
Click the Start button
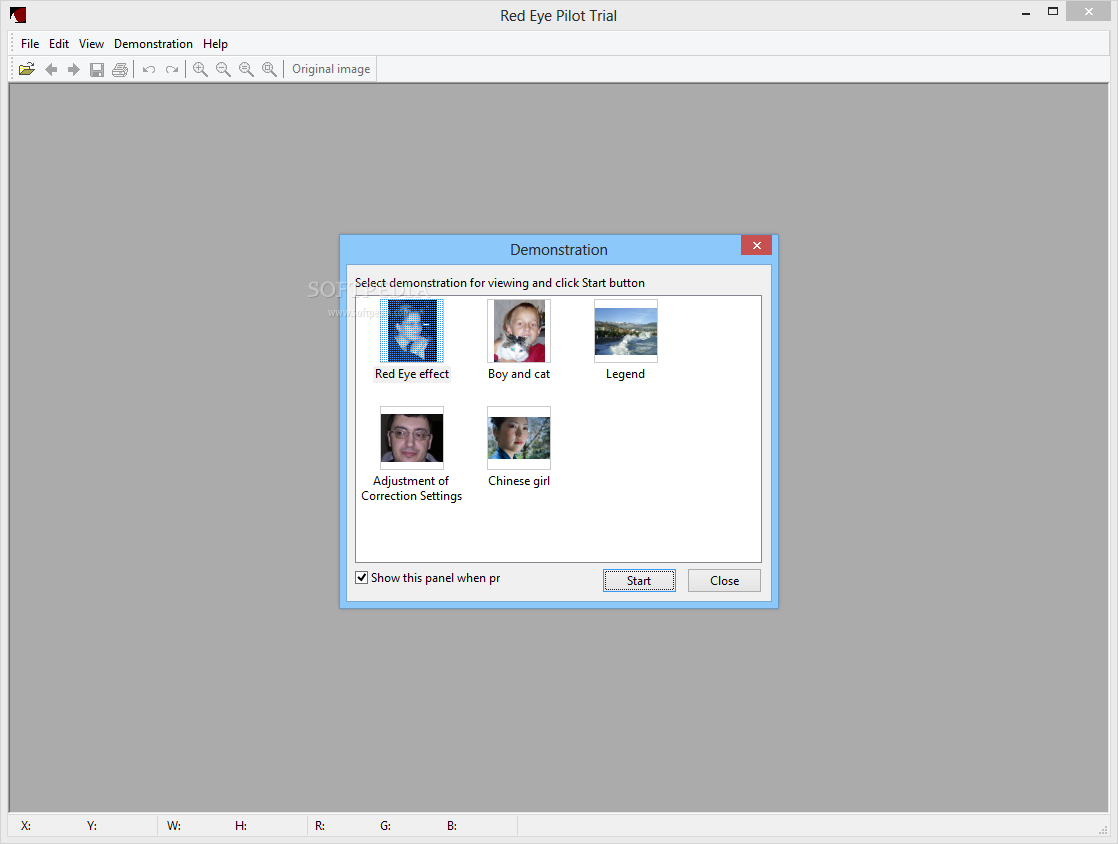[x=639, y=580]
